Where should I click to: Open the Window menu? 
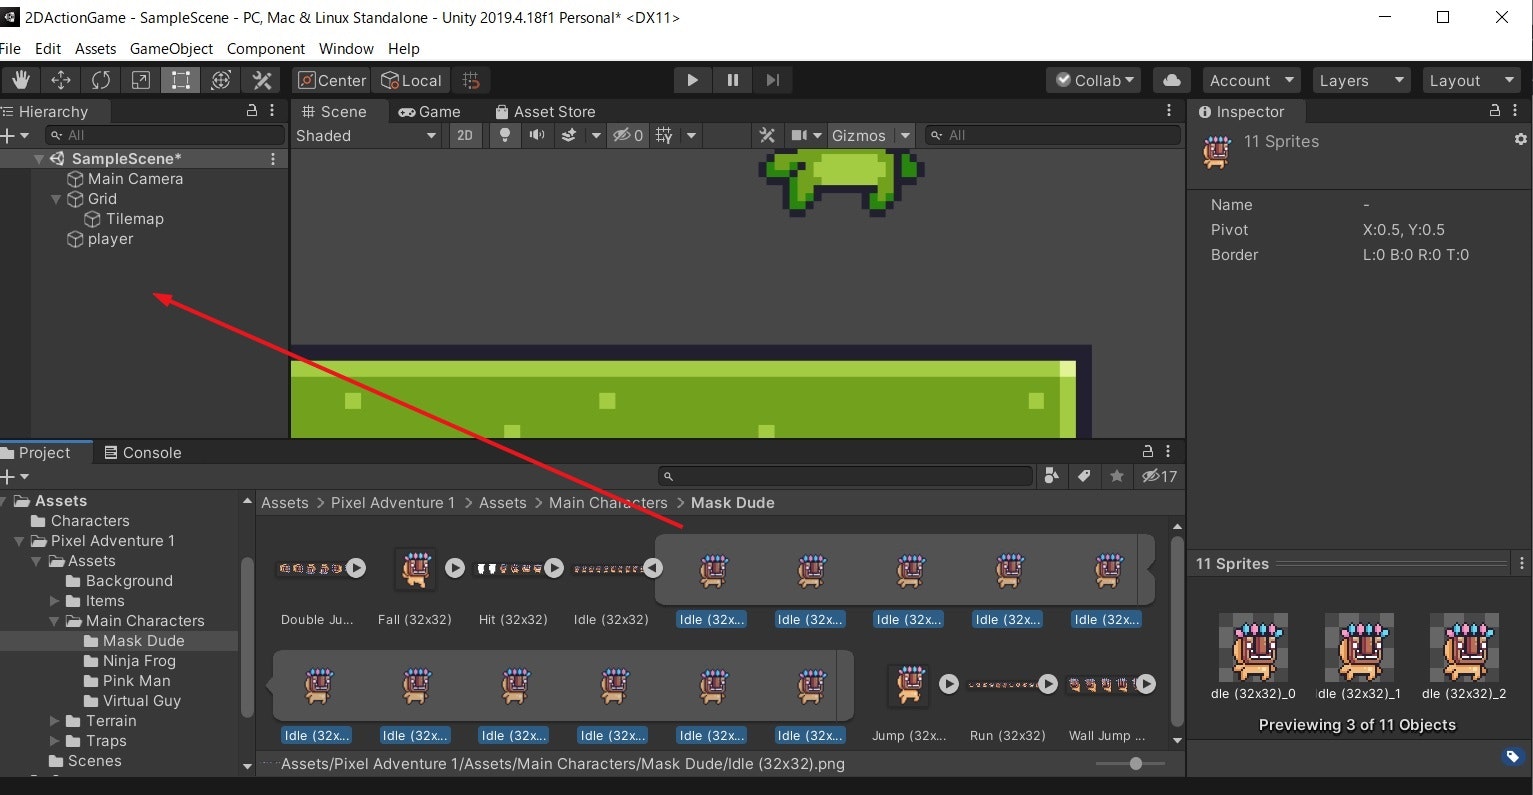click(346, 48)
